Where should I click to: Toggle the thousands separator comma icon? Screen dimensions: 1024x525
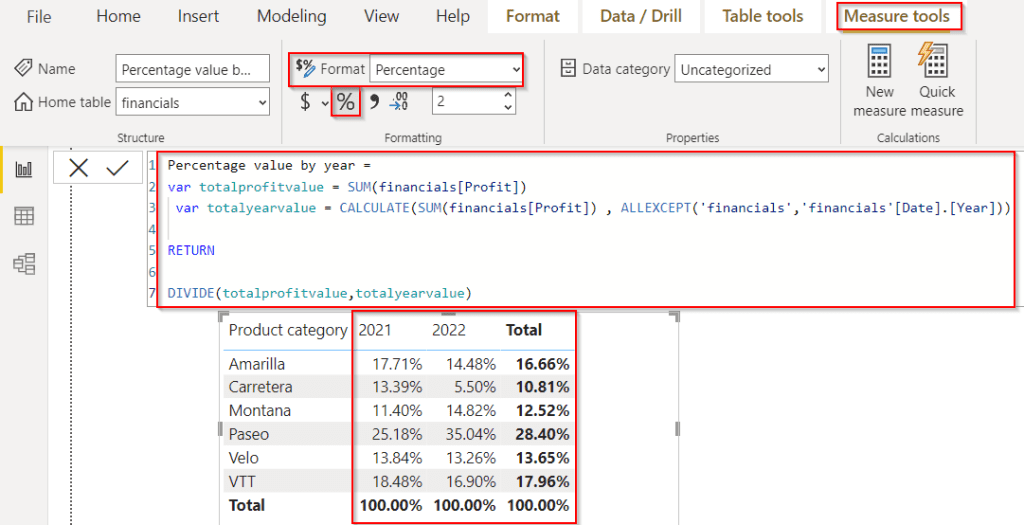pyautogui.click(x=374, y=101)
